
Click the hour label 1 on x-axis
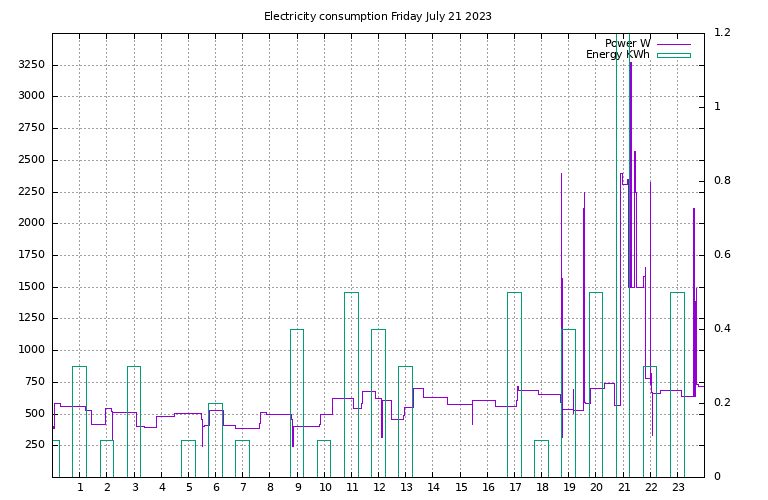pos(80,488)
